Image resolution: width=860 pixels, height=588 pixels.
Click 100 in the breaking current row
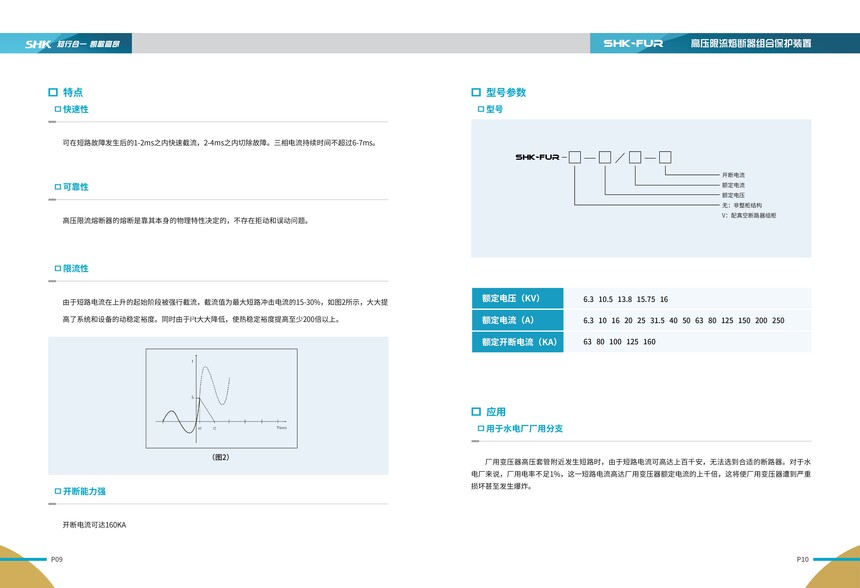[615, 342]
